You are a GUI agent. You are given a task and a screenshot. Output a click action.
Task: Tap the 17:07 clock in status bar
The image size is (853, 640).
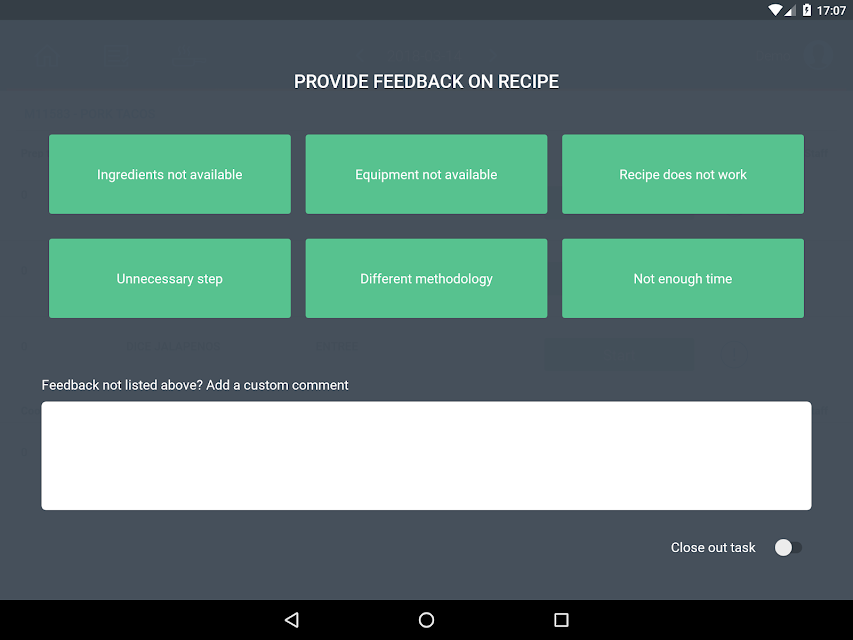point(831,10)
